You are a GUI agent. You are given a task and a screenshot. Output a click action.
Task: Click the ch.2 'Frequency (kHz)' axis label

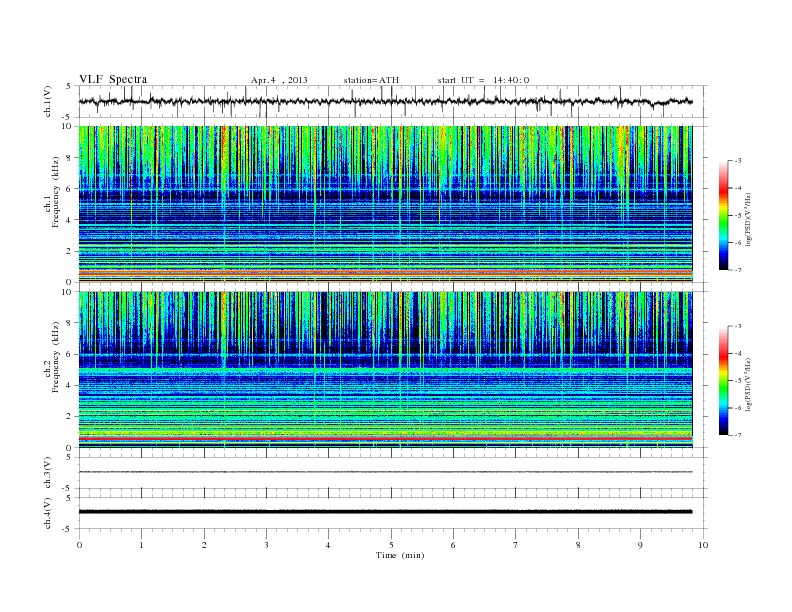coord(55,356)
